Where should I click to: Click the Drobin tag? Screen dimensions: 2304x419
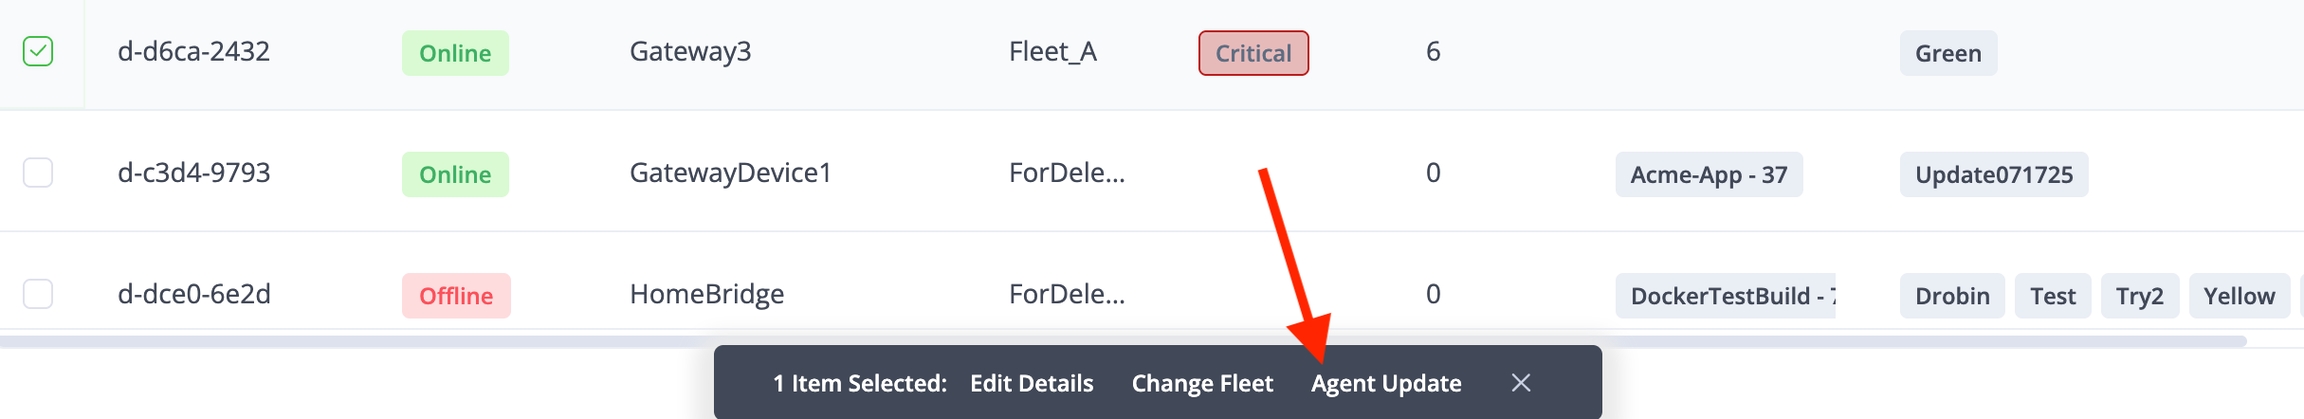[1951, 296]
